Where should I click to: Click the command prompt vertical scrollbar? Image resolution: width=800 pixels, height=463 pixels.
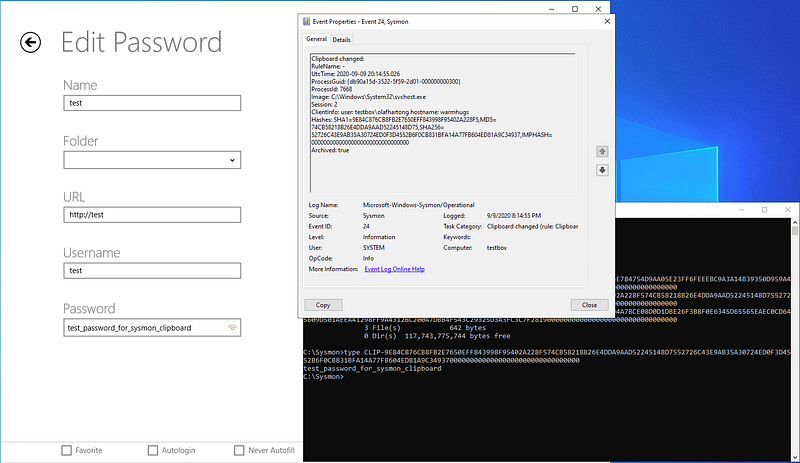(x=795, y=339)
